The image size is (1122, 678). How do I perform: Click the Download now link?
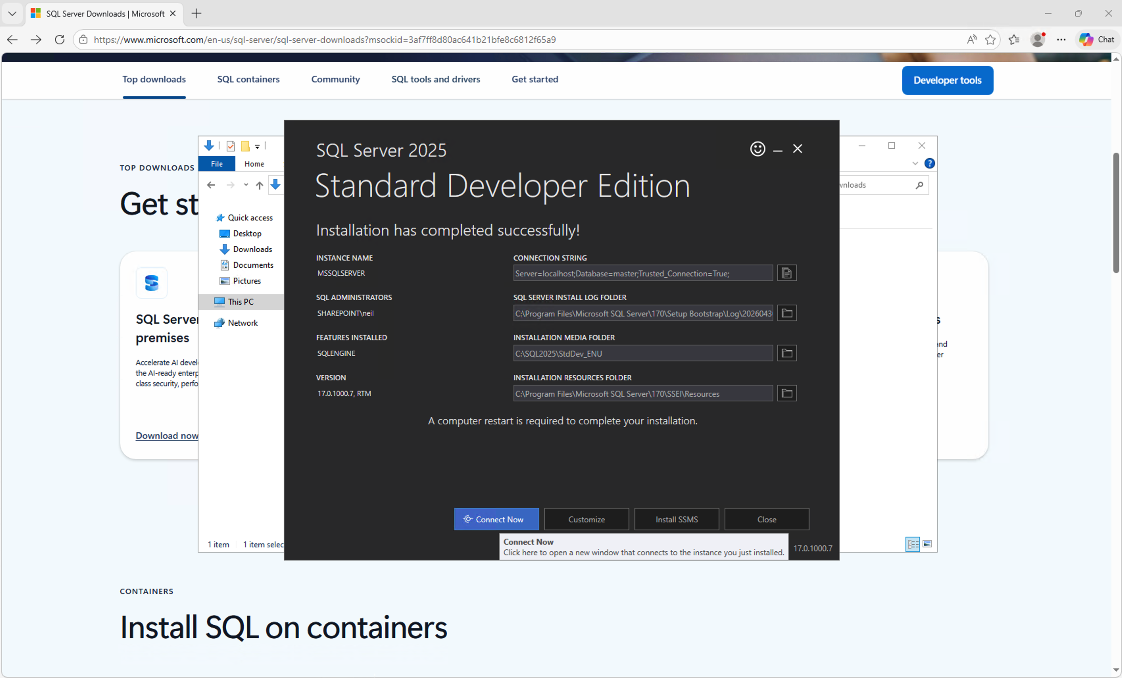pyautogui.click(x=167, y=436)
